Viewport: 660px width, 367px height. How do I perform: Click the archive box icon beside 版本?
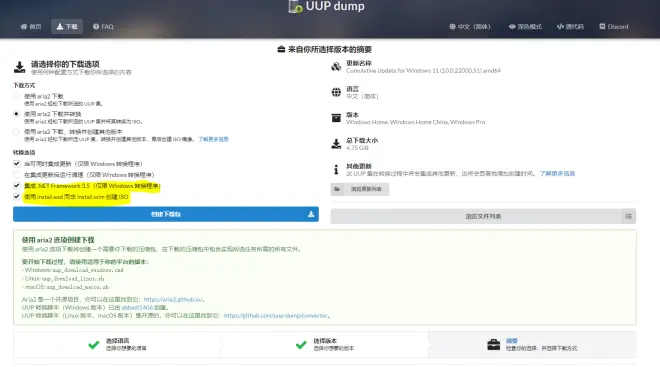[x=336, y=118]
